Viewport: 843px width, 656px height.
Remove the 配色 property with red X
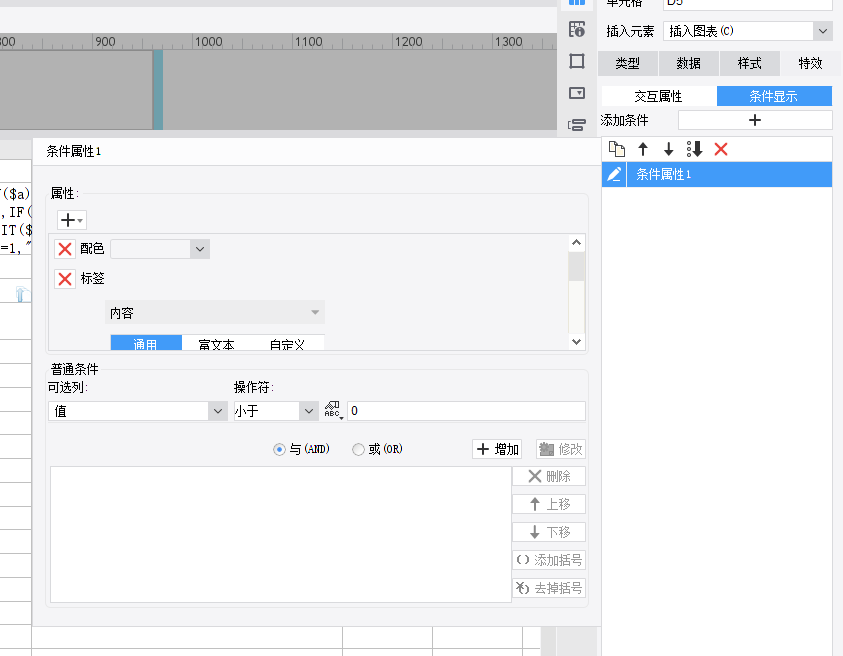tap(65, 249)
